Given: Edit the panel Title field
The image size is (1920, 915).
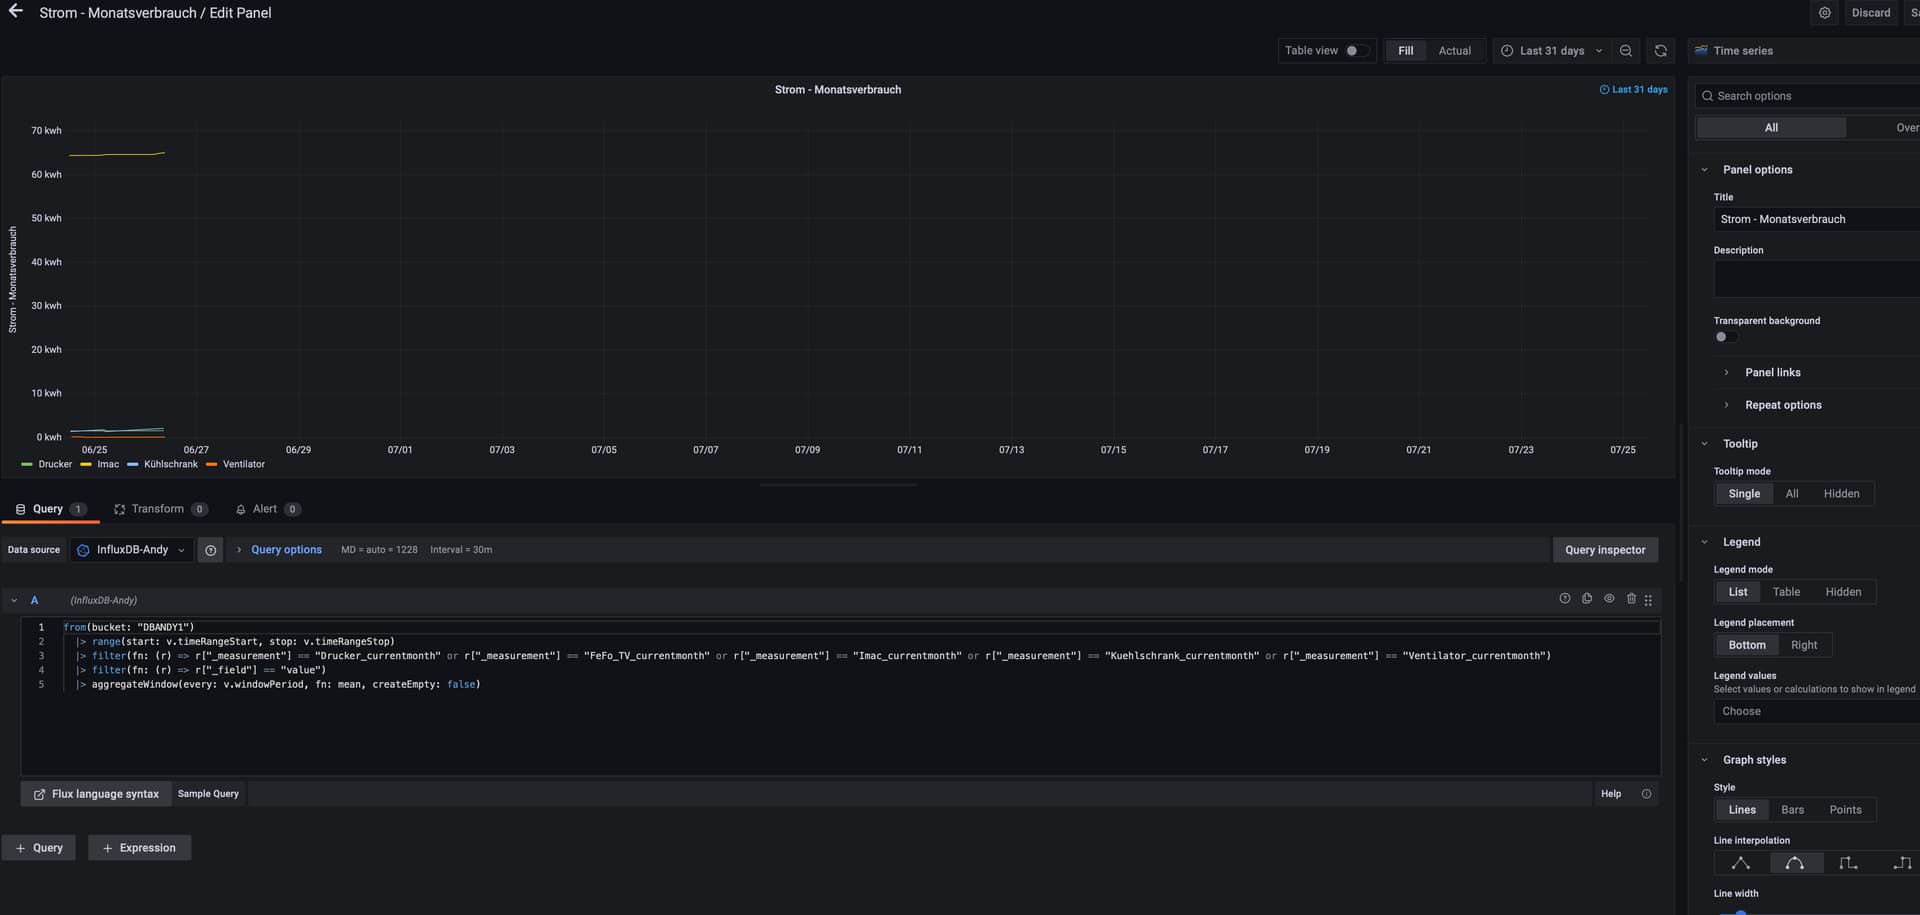Looking at the screenshot, I should 1816,219.
